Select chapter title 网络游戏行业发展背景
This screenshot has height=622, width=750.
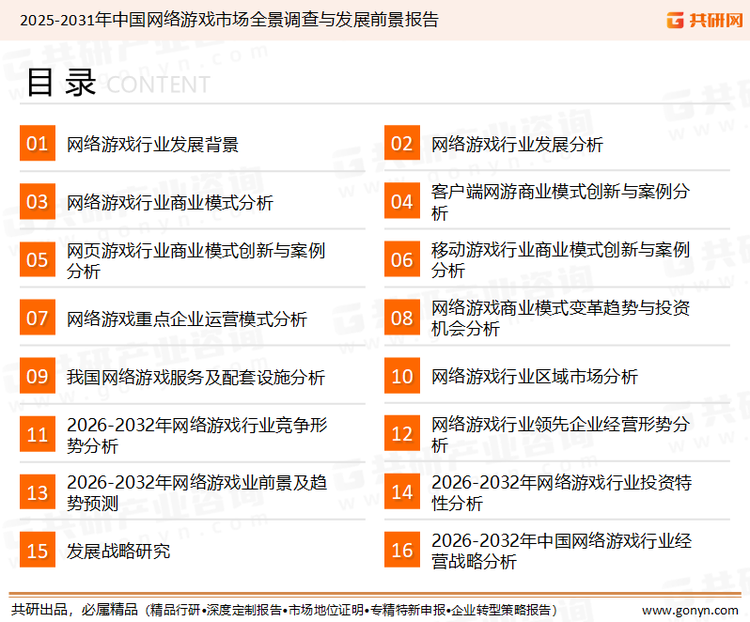click(153, 144)
